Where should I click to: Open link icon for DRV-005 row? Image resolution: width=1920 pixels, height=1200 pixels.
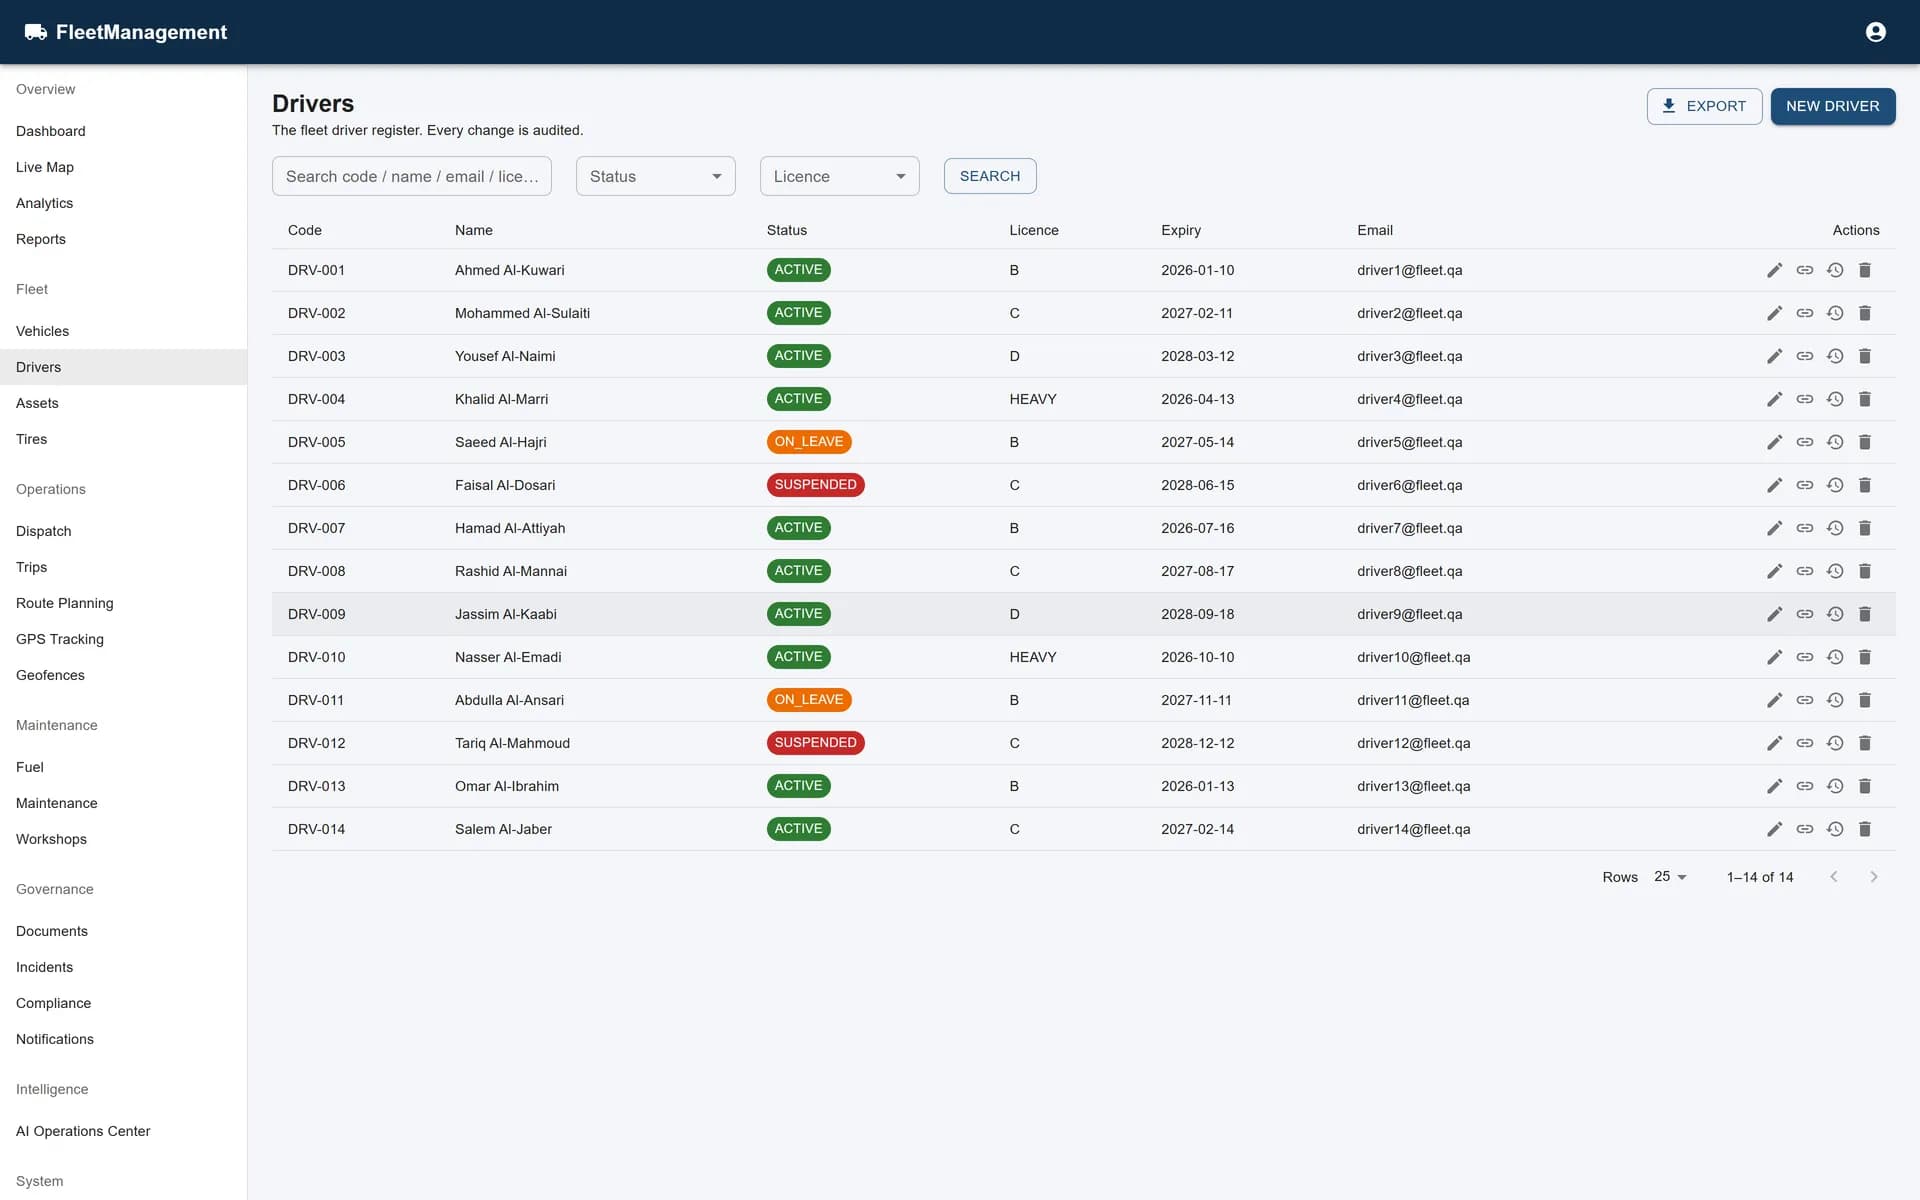1804,442
